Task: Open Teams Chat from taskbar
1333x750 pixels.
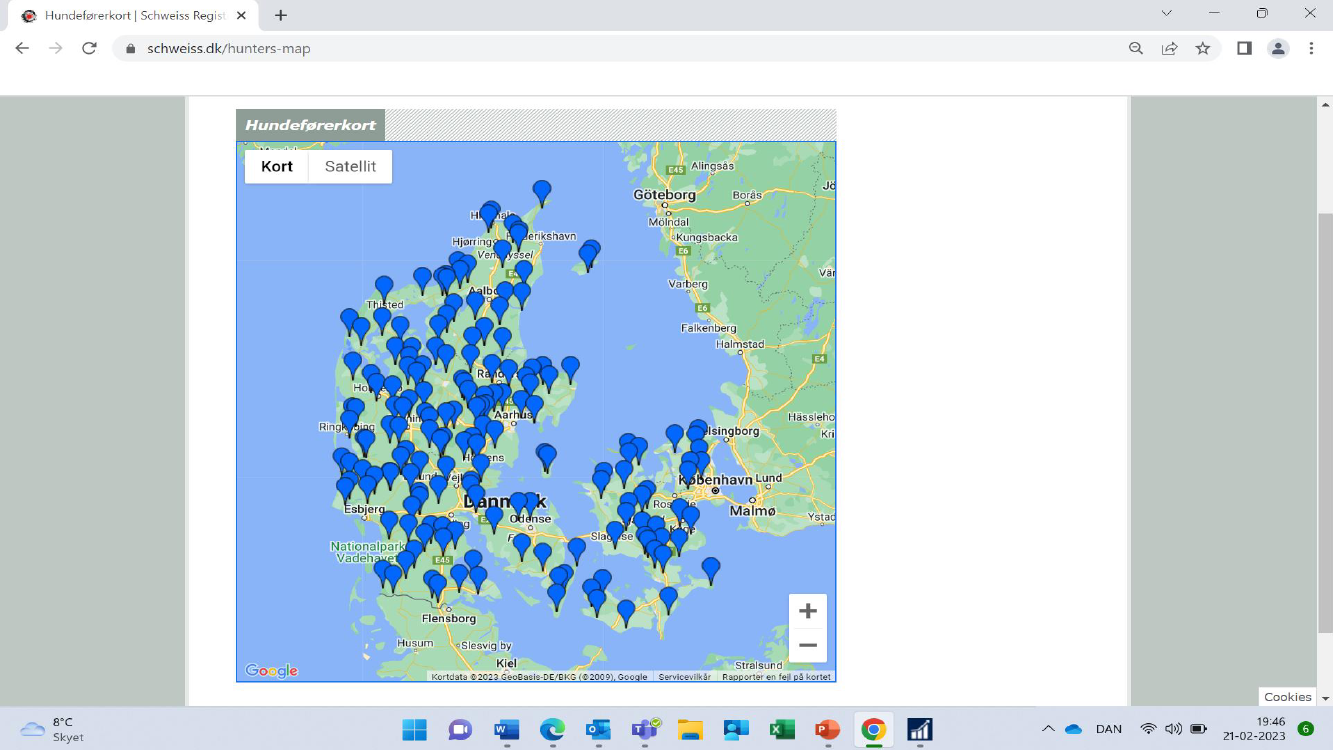Action: click(x=460, y=729)
